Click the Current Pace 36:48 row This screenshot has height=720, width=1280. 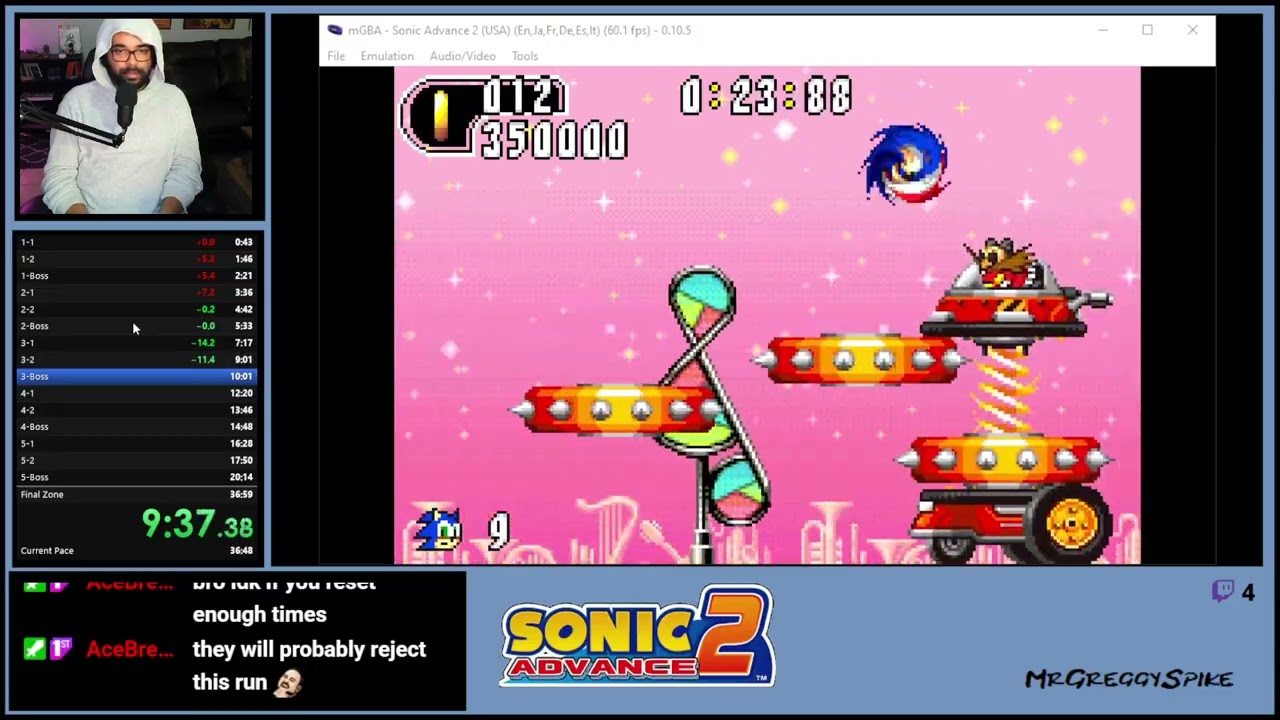[137, 551]
